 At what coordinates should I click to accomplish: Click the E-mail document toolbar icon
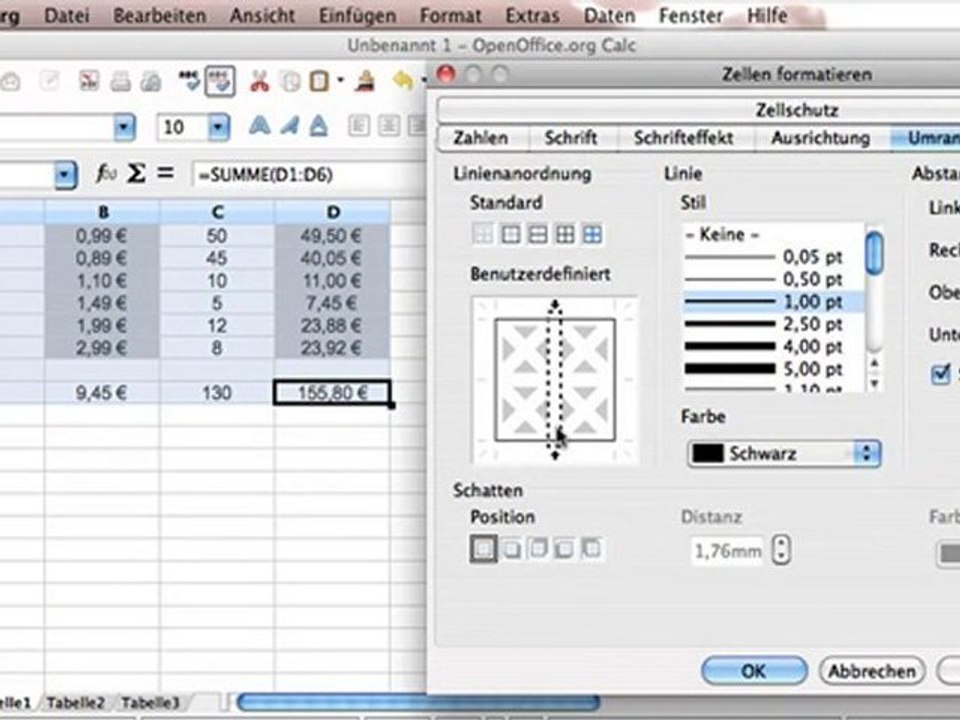click(11, 81)
